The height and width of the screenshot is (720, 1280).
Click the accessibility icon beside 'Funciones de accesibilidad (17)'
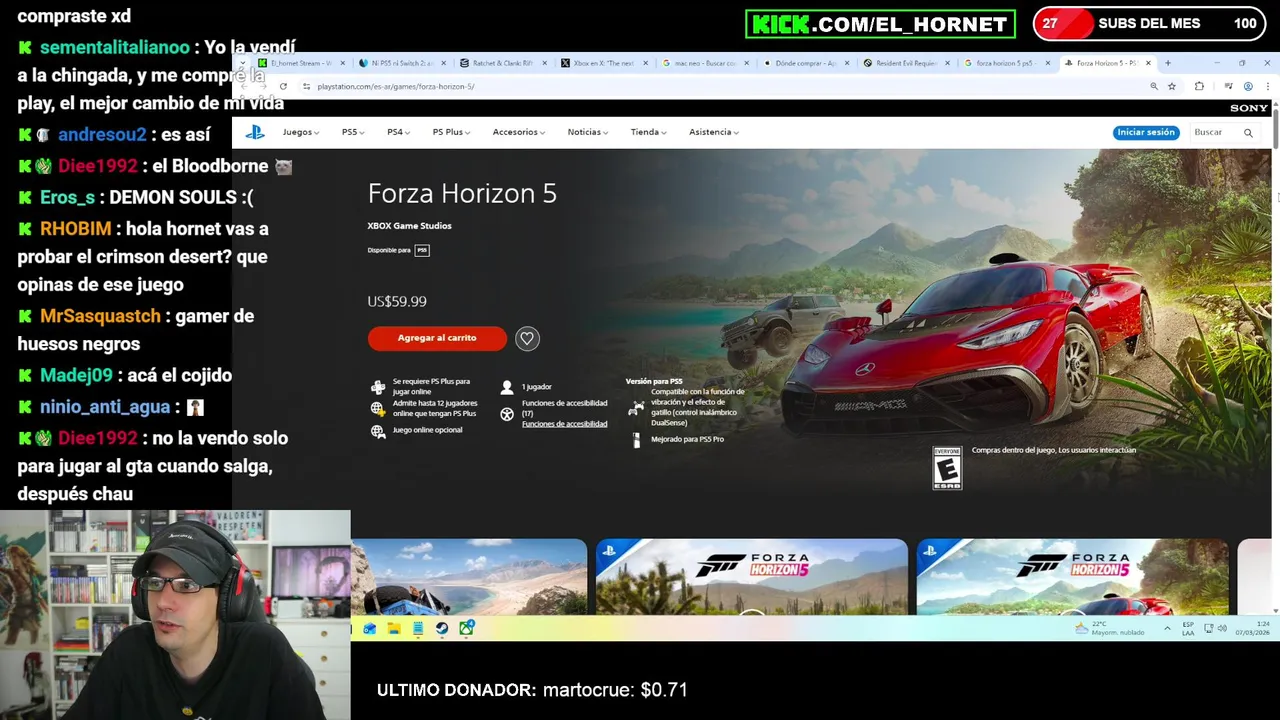[507, 413]
